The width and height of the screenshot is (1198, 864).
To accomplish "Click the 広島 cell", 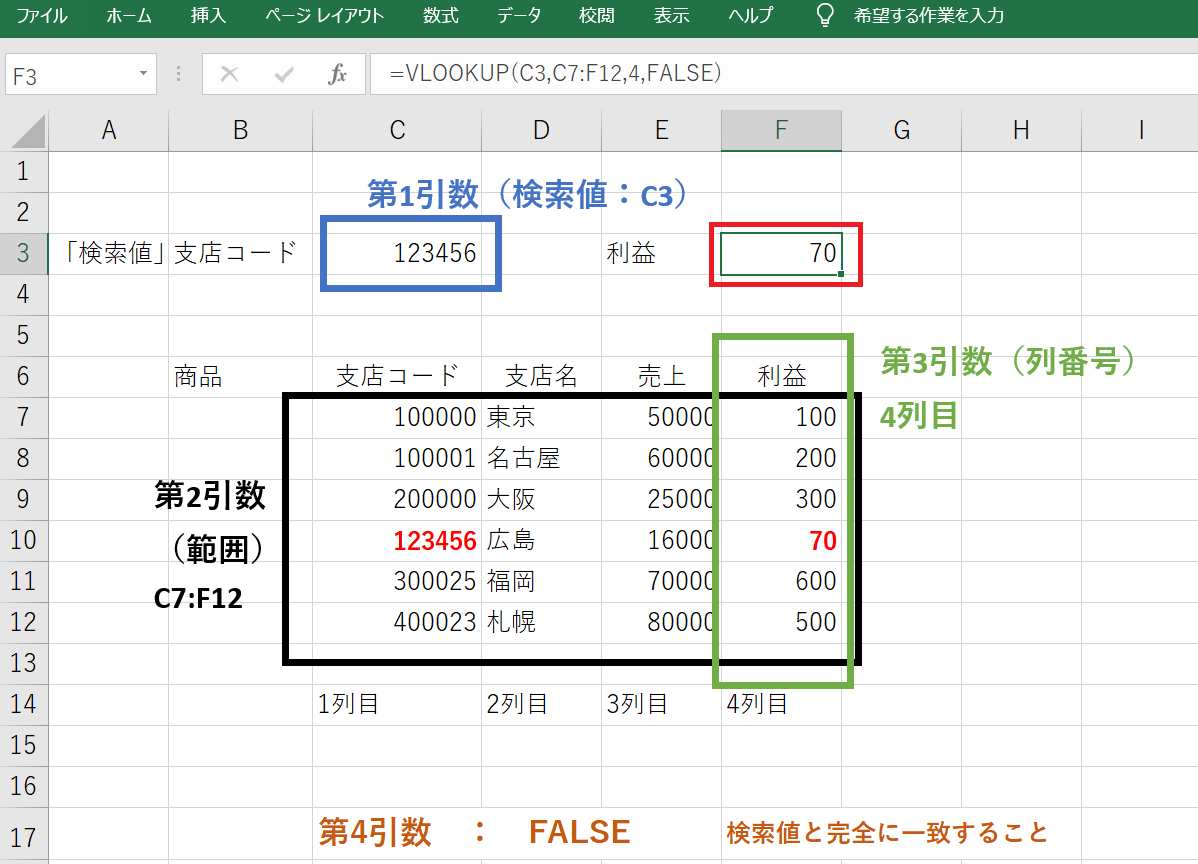I will [x=542, y=540].
